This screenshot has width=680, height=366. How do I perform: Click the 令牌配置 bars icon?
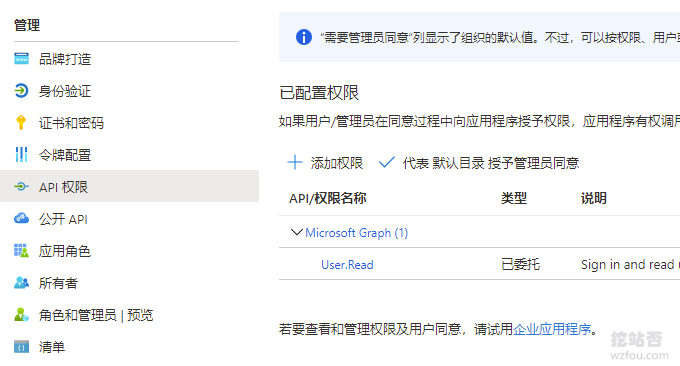coord(21,155)
